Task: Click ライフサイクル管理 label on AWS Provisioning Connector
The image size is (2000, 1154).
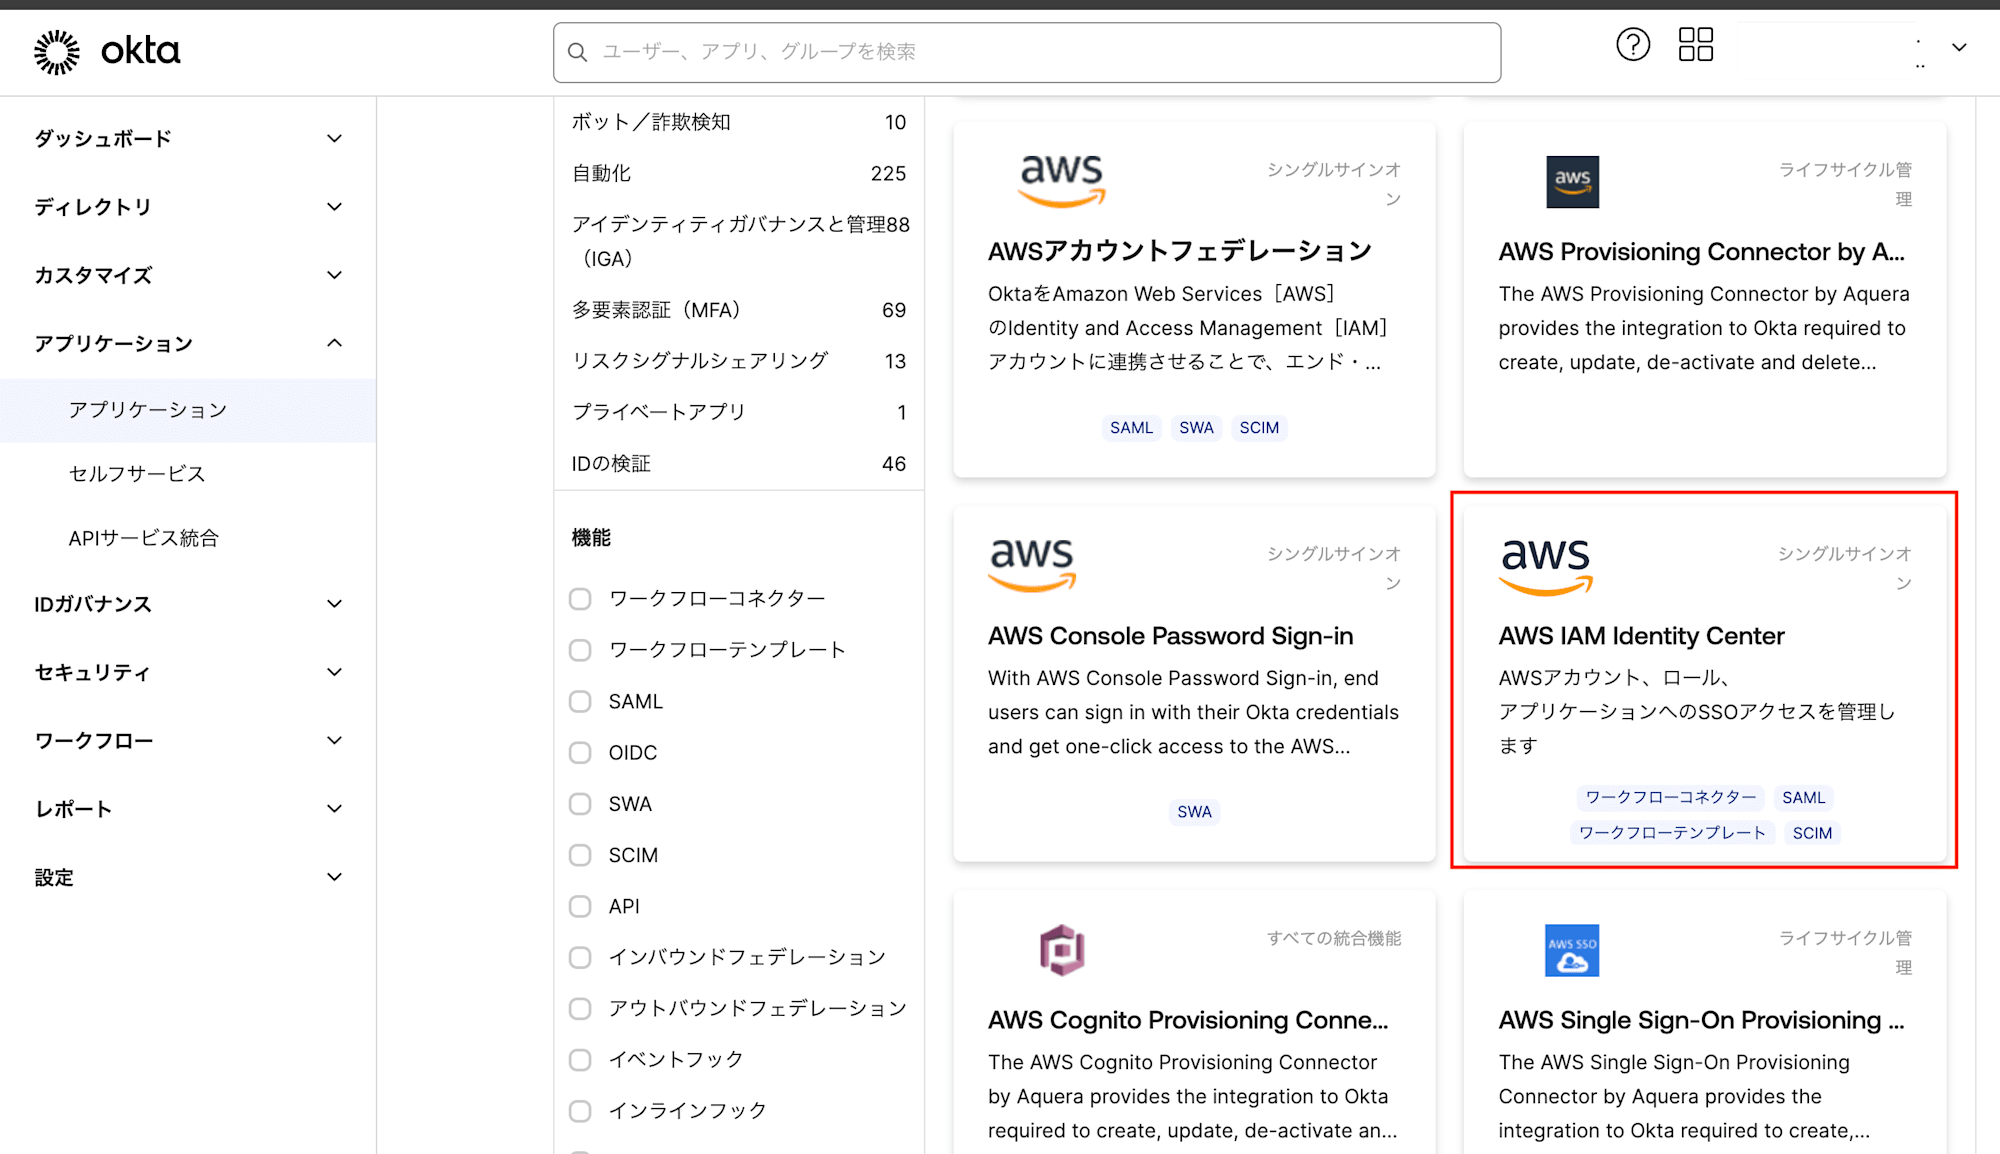Action: (1844, 184)
